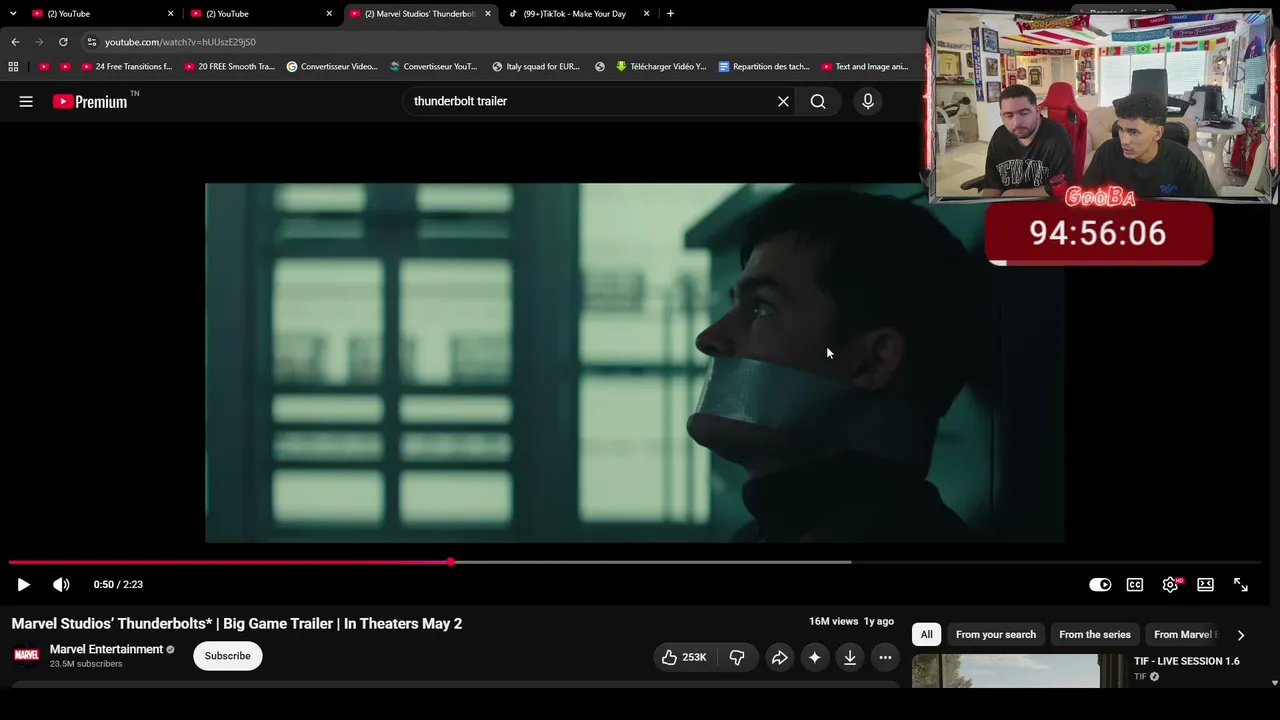This screenshot has width=1280, height=720.
Task: Open the 20 FREE Smooth Tra... bookmark
Action: point(229,67)
